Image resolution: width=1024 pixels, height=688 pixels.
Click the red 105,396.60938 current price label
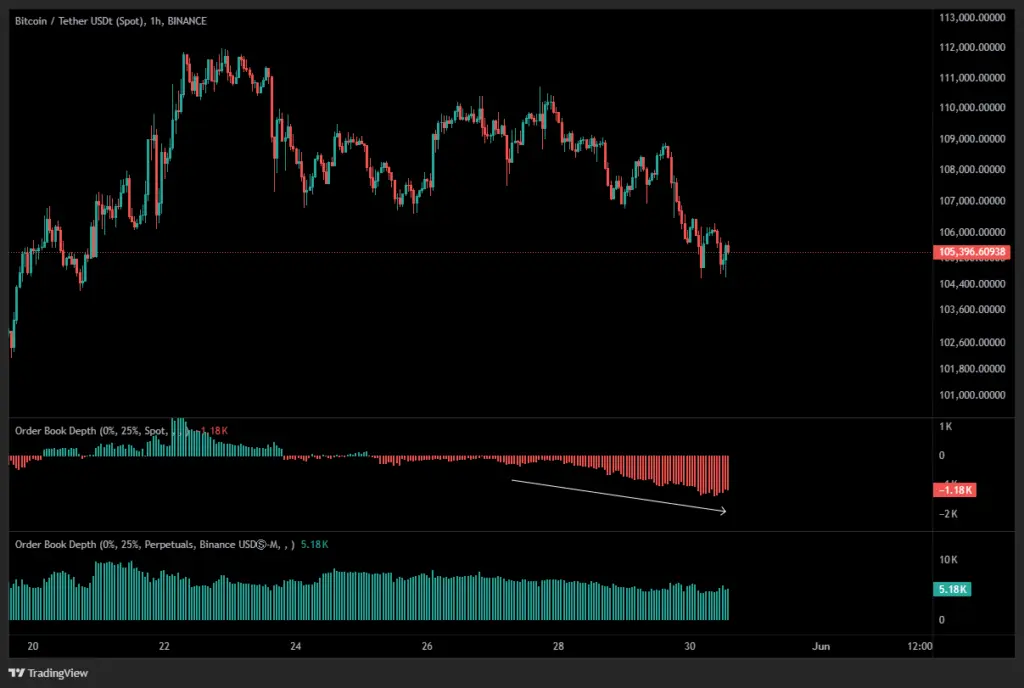coord(973,252)
